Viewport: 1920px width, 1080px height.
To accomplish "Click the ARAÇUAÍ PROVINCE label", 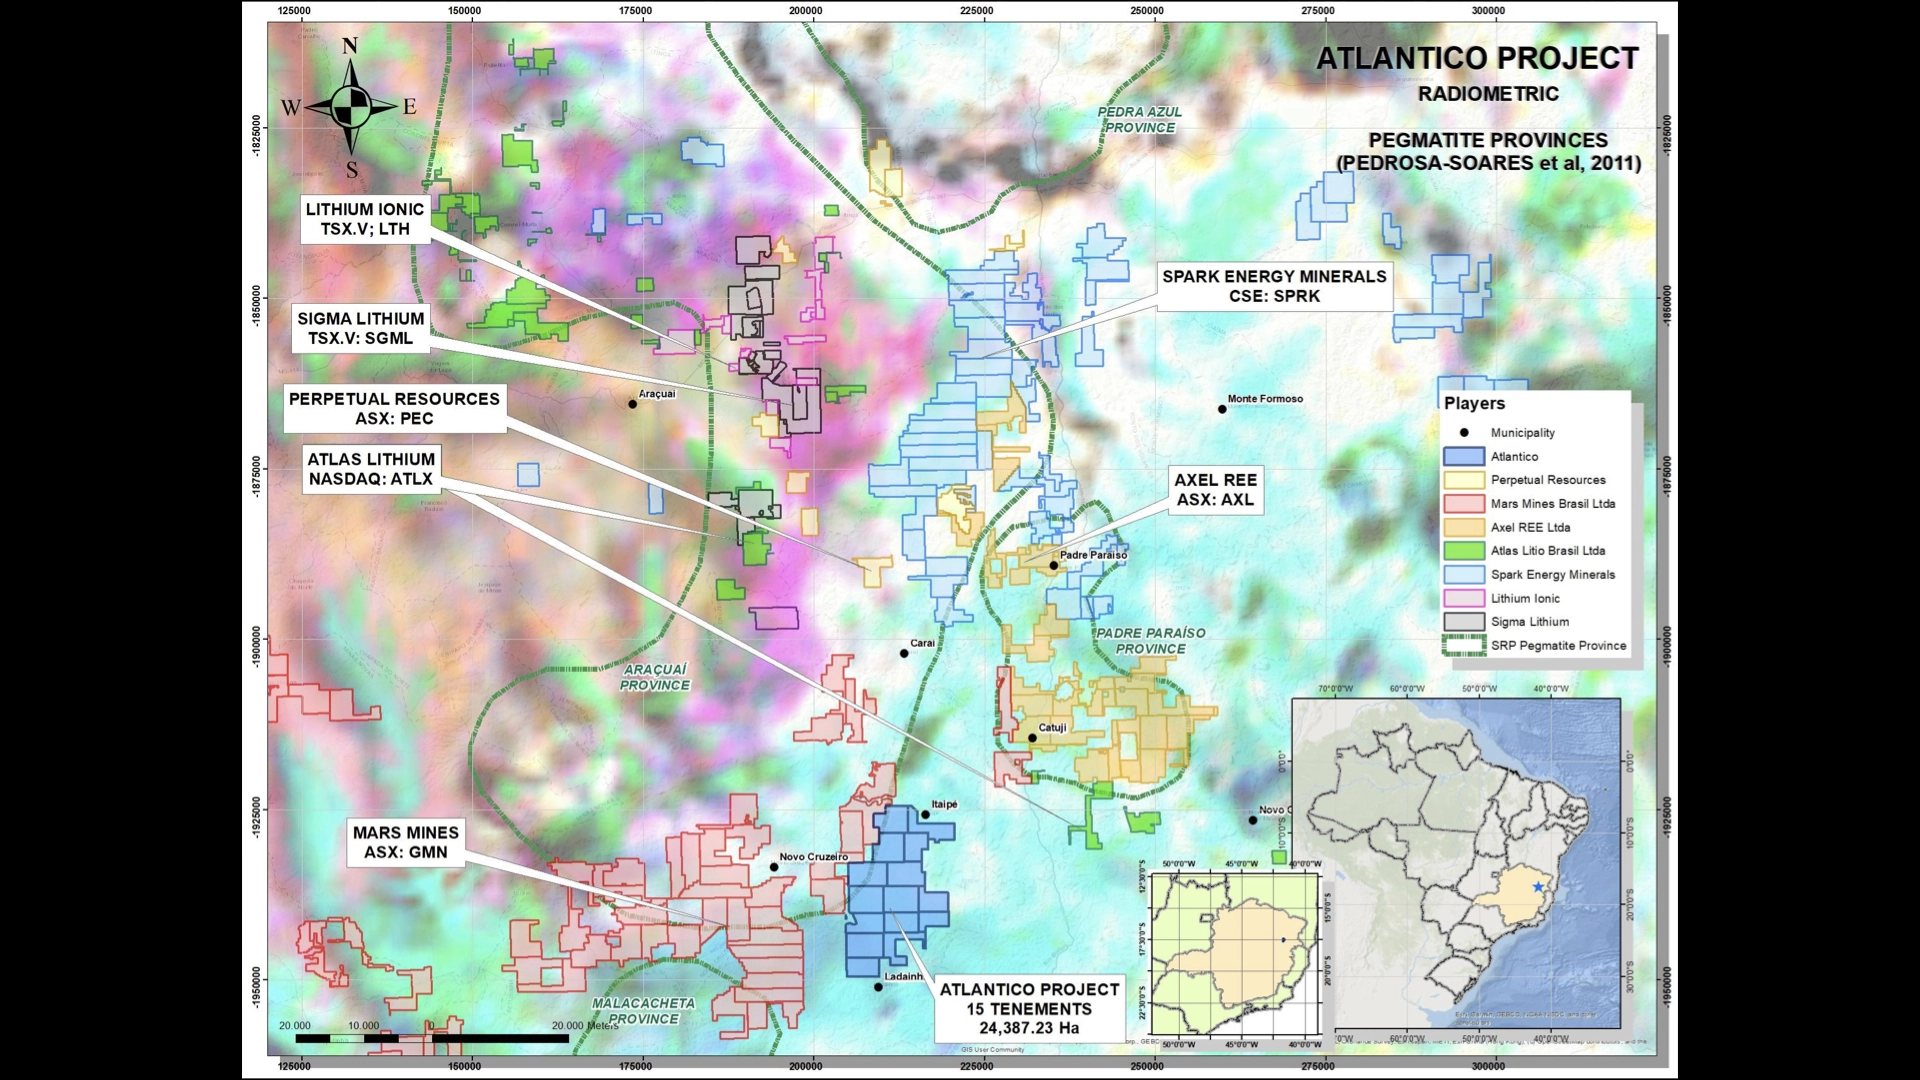I will coord(655,677).
